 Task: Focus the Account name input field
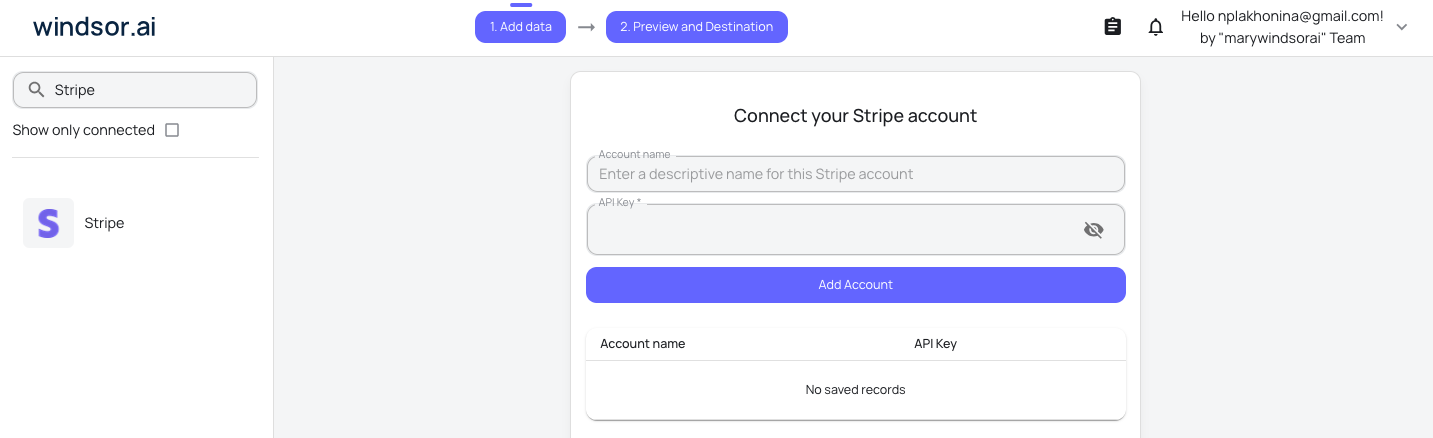856,174
